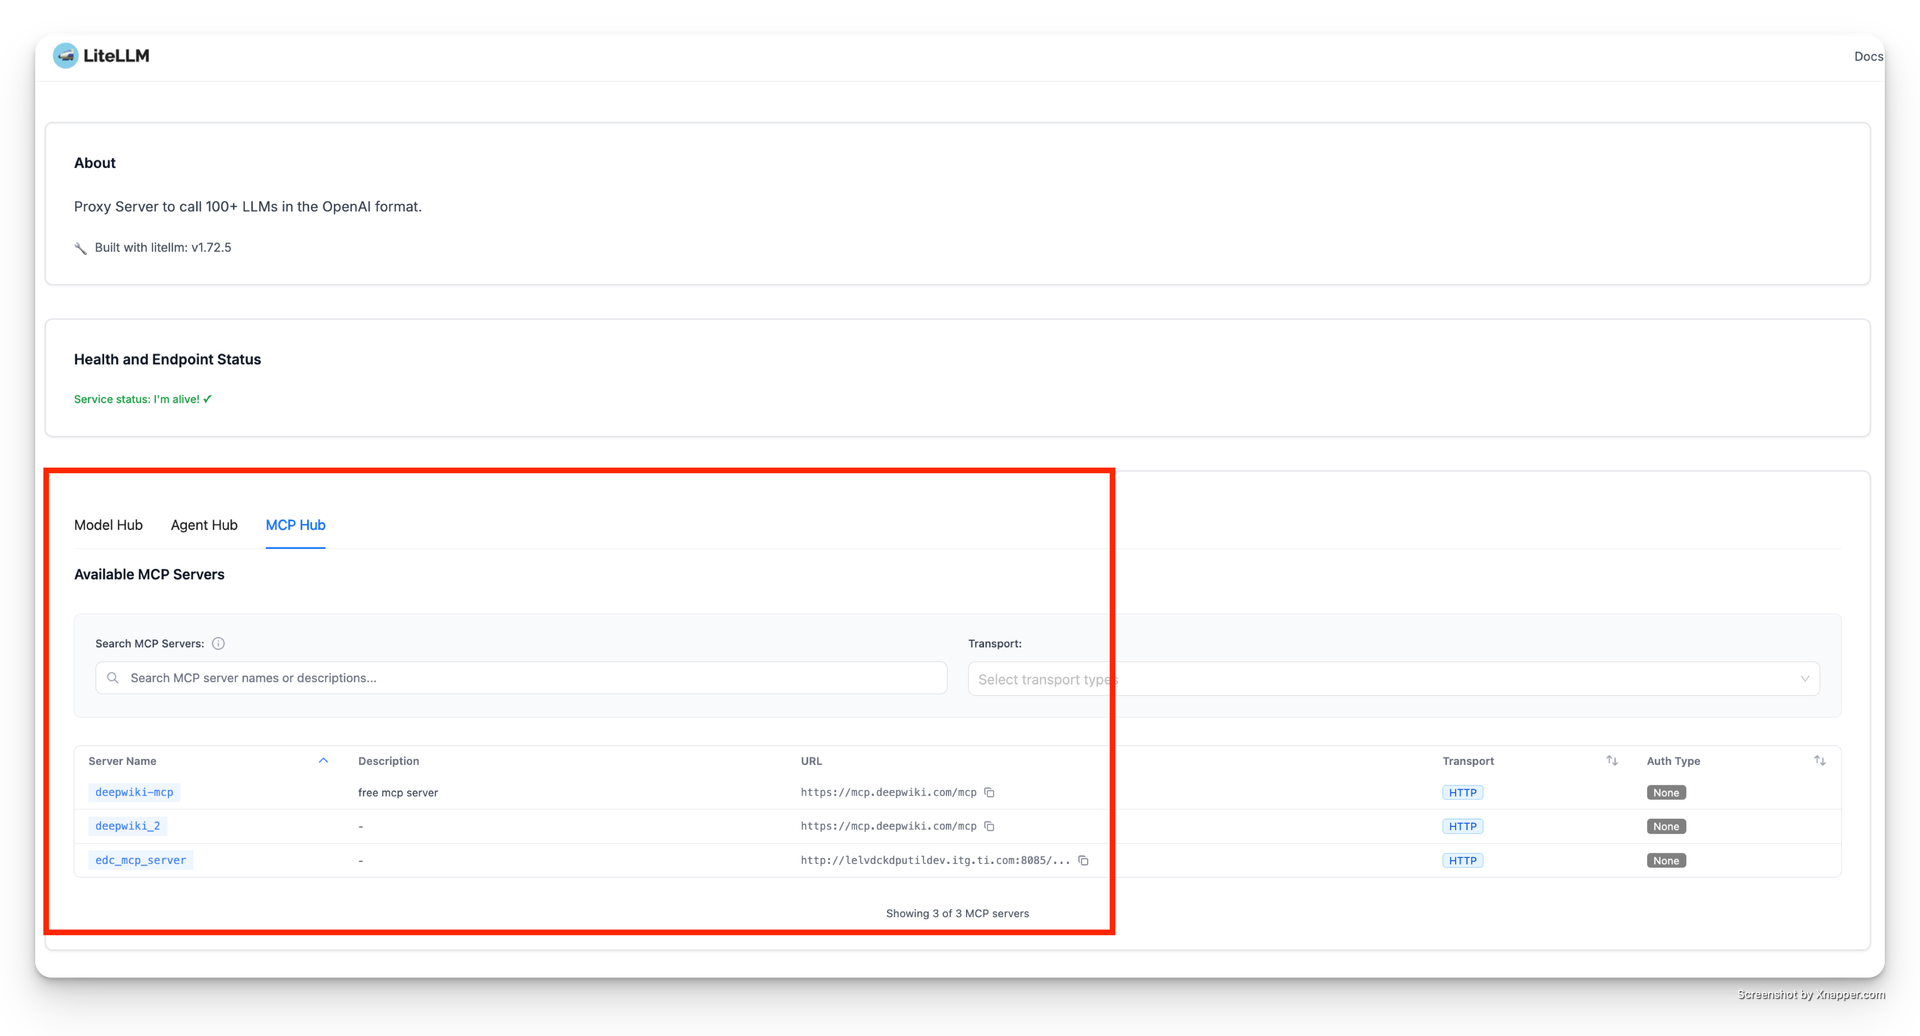Copy the deepwiki-mcp server URL

tap(989, 793)
